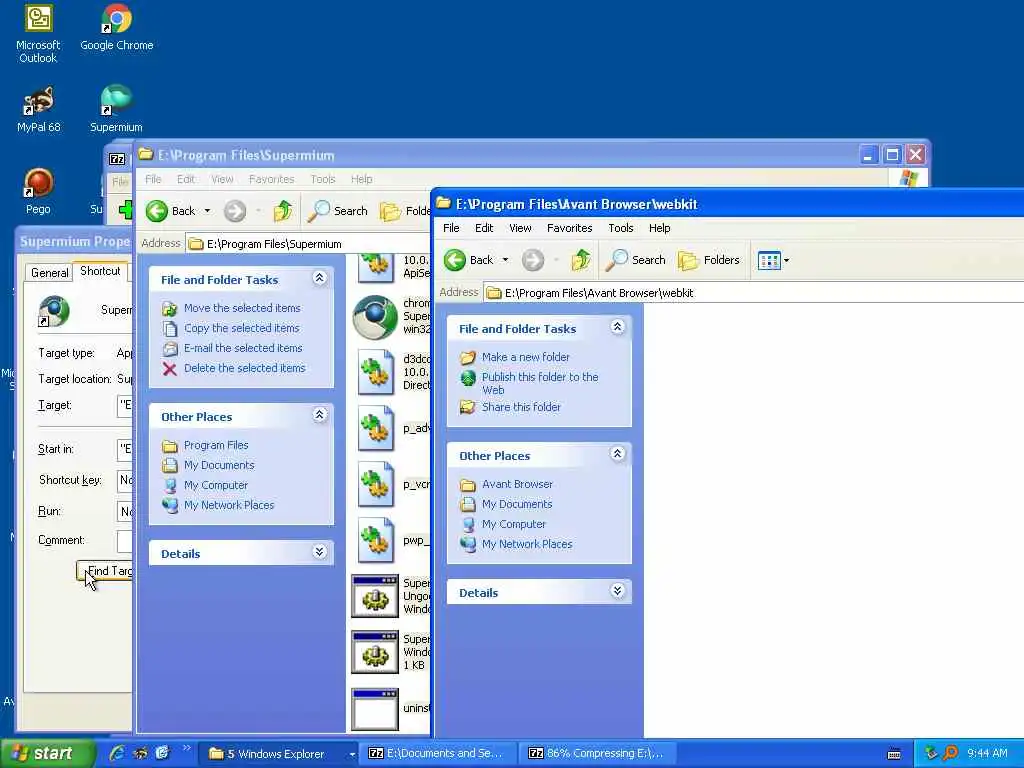Open My Network Places in webkit window sidebar
This screenshot has height=768, width=1024.
(527, 544)
